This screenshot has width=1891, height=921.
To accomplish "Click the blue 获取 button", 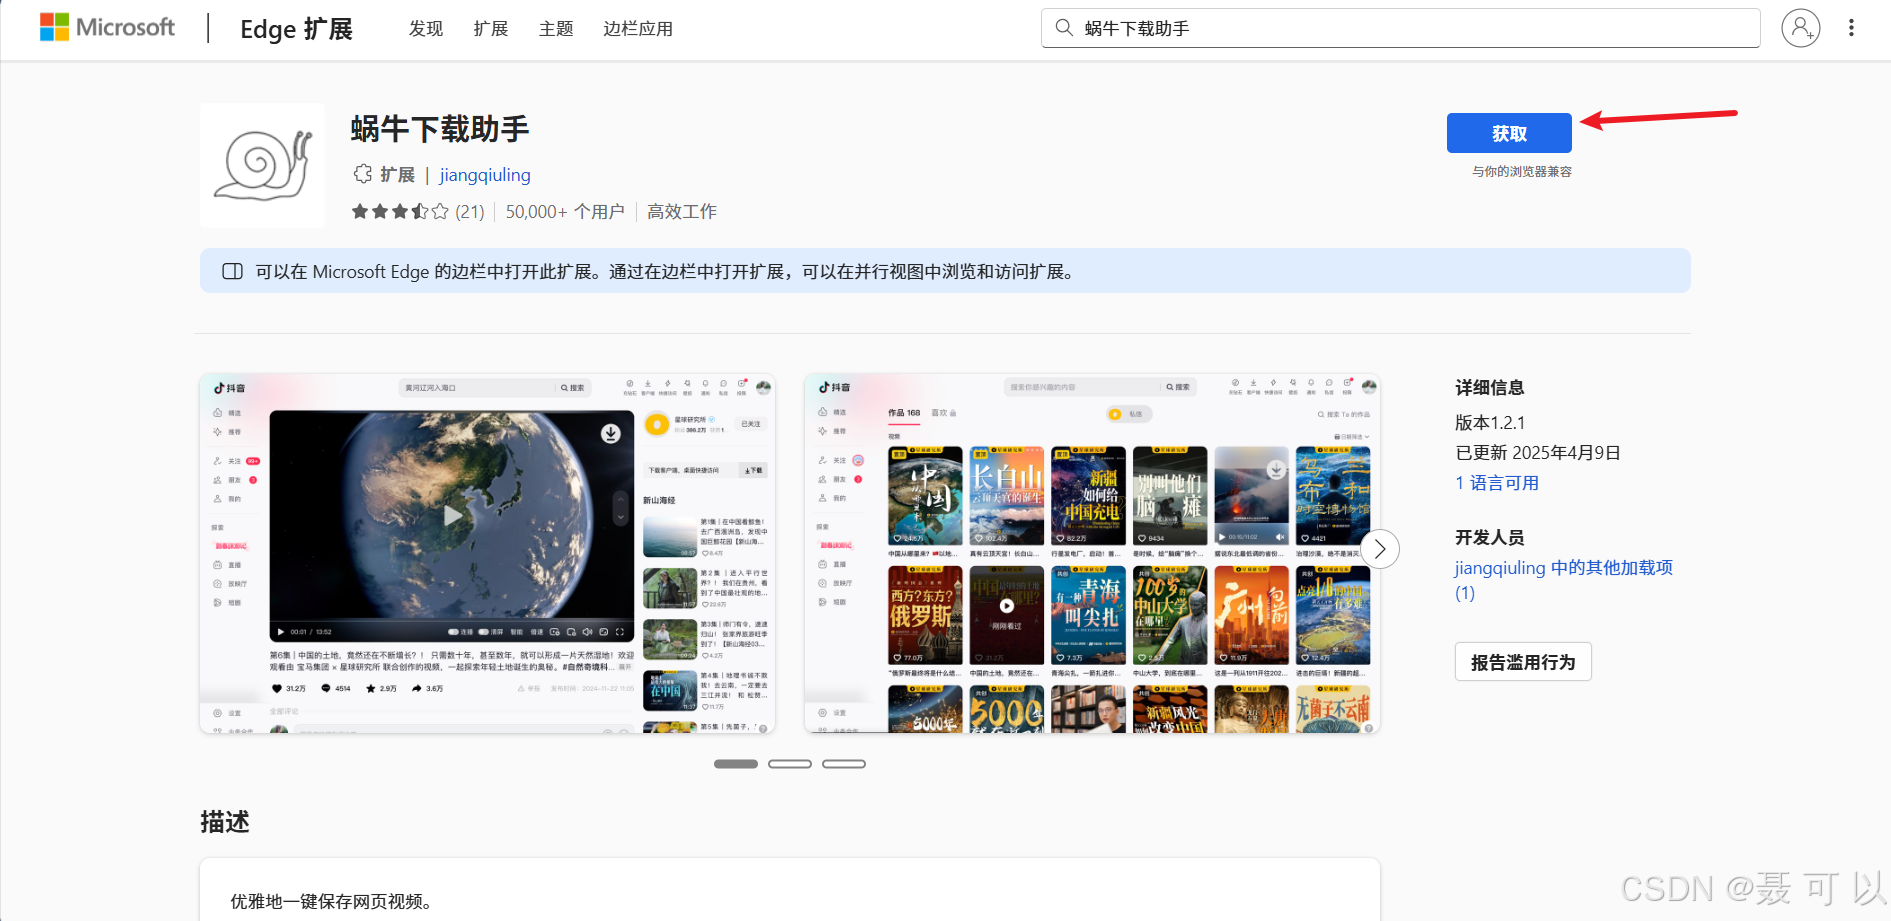I will click(1509, 133).
